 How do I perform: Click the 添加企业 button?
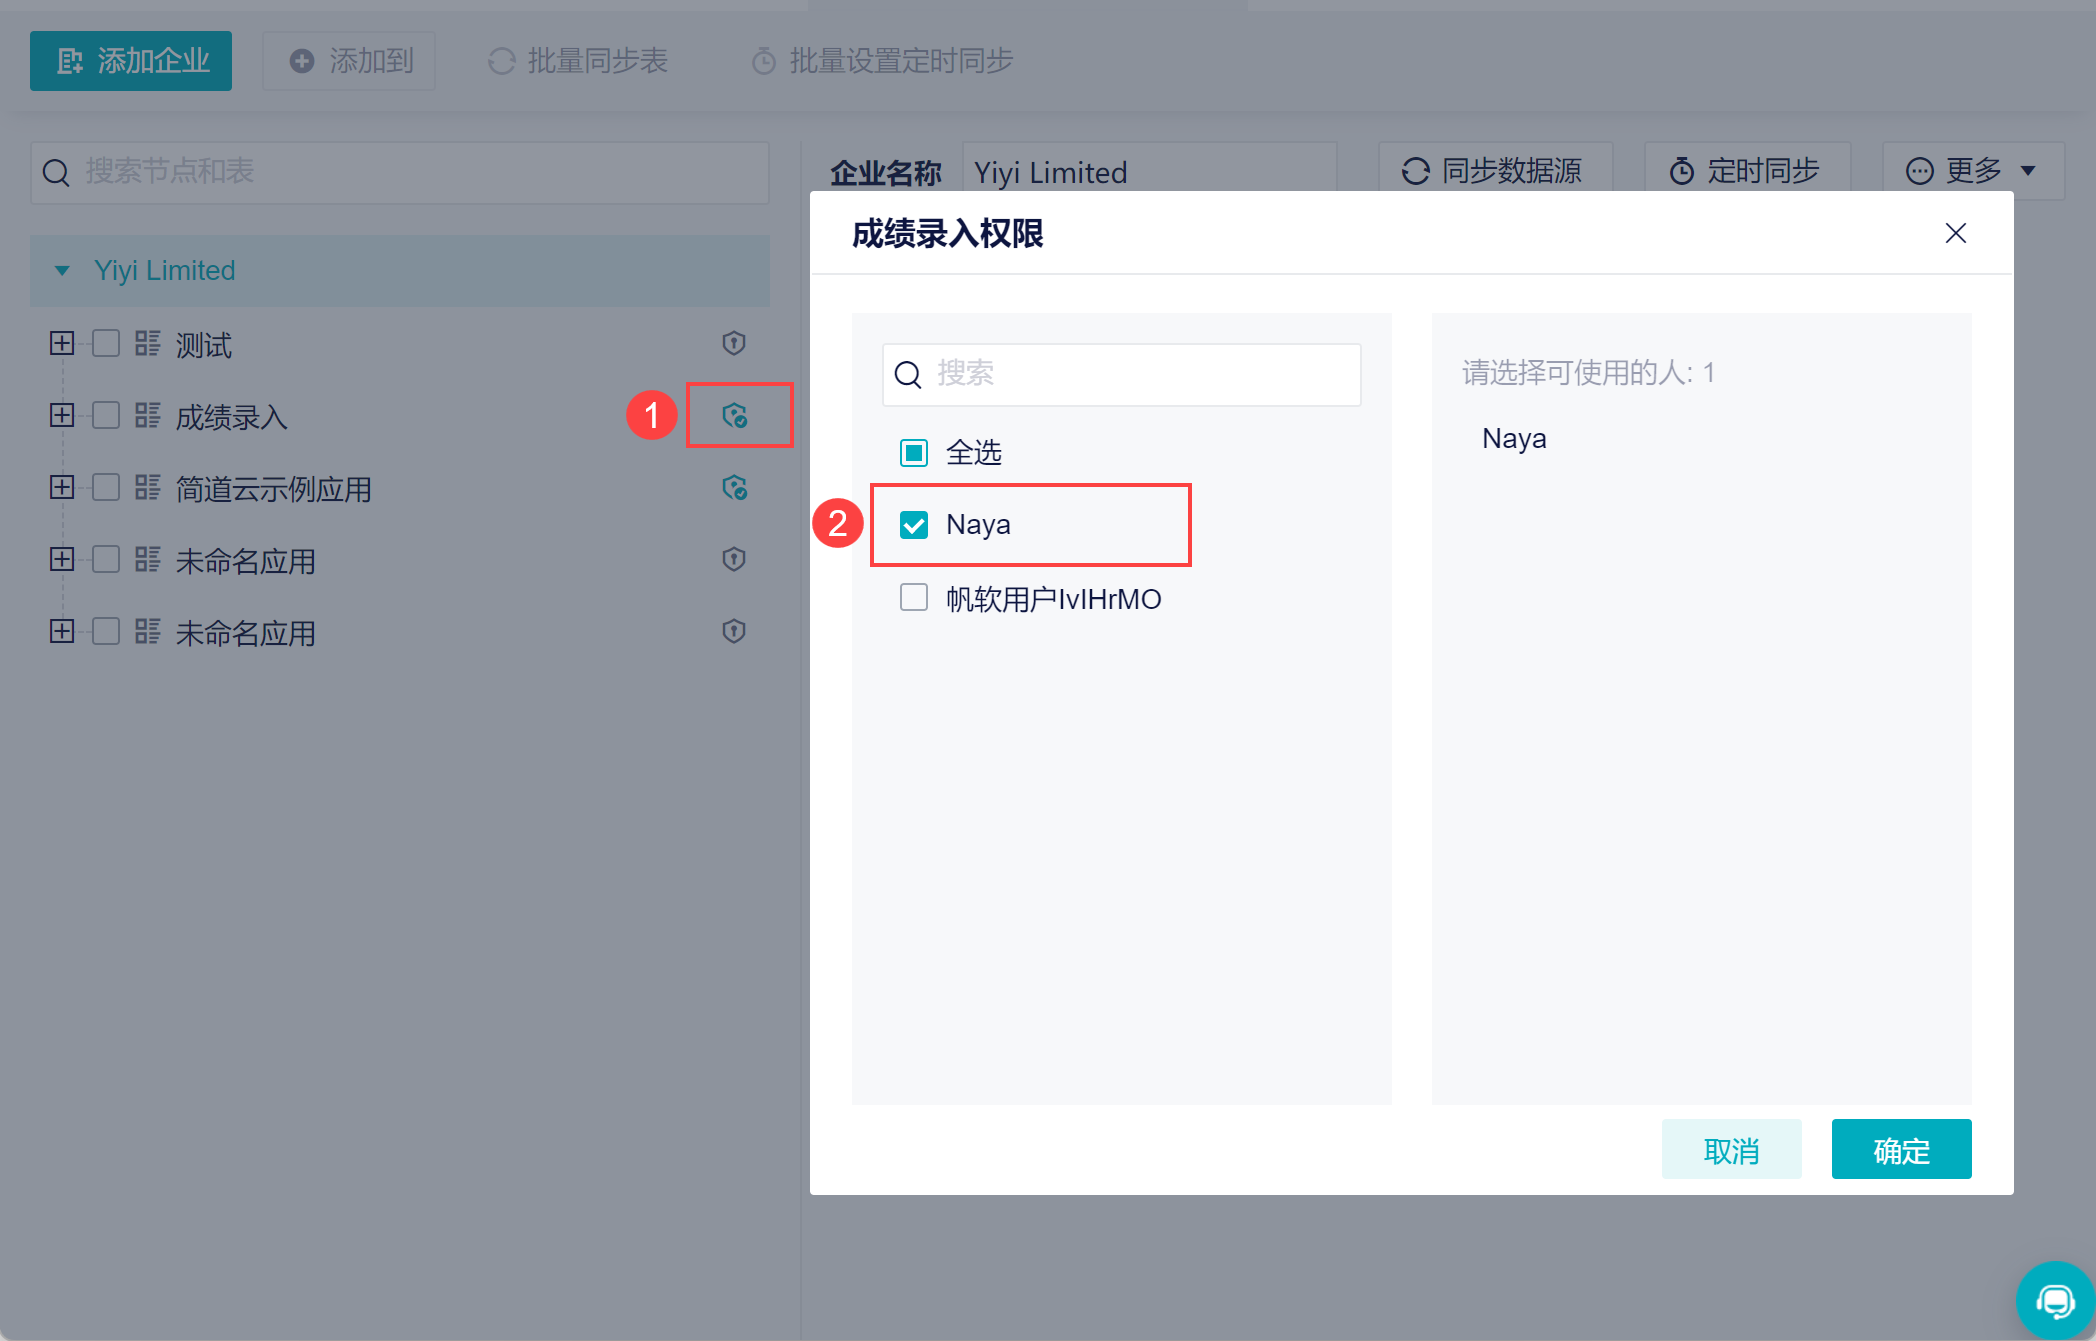tap(131, 61)
